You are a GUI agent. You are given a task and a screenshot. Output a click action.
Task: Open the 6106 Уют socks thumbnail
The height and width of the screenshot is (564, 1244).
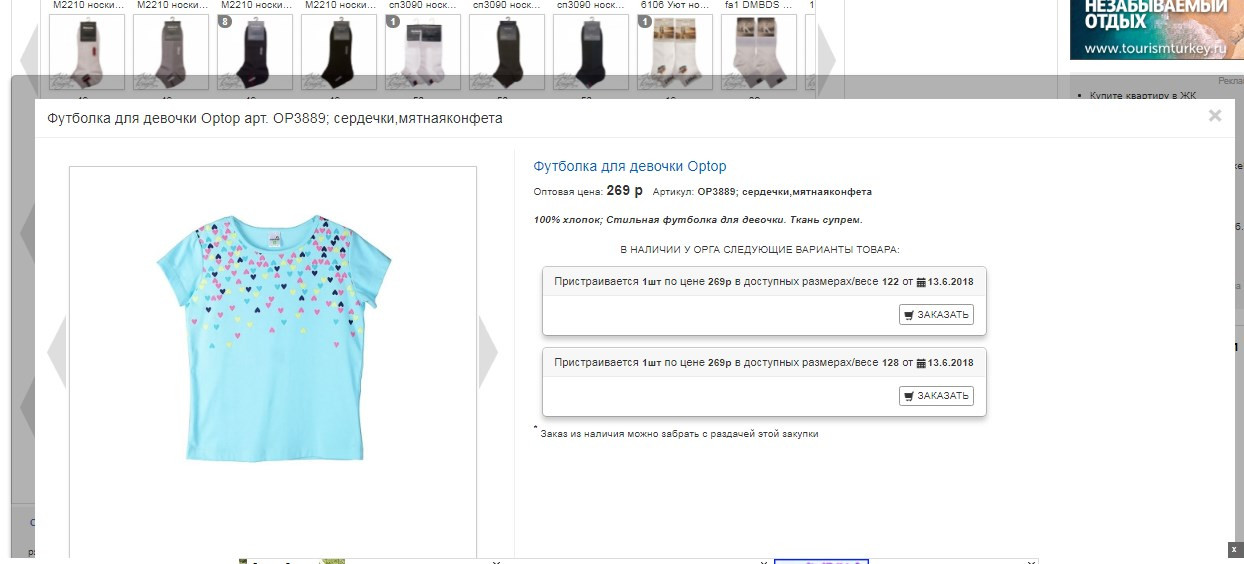point(675,52)
